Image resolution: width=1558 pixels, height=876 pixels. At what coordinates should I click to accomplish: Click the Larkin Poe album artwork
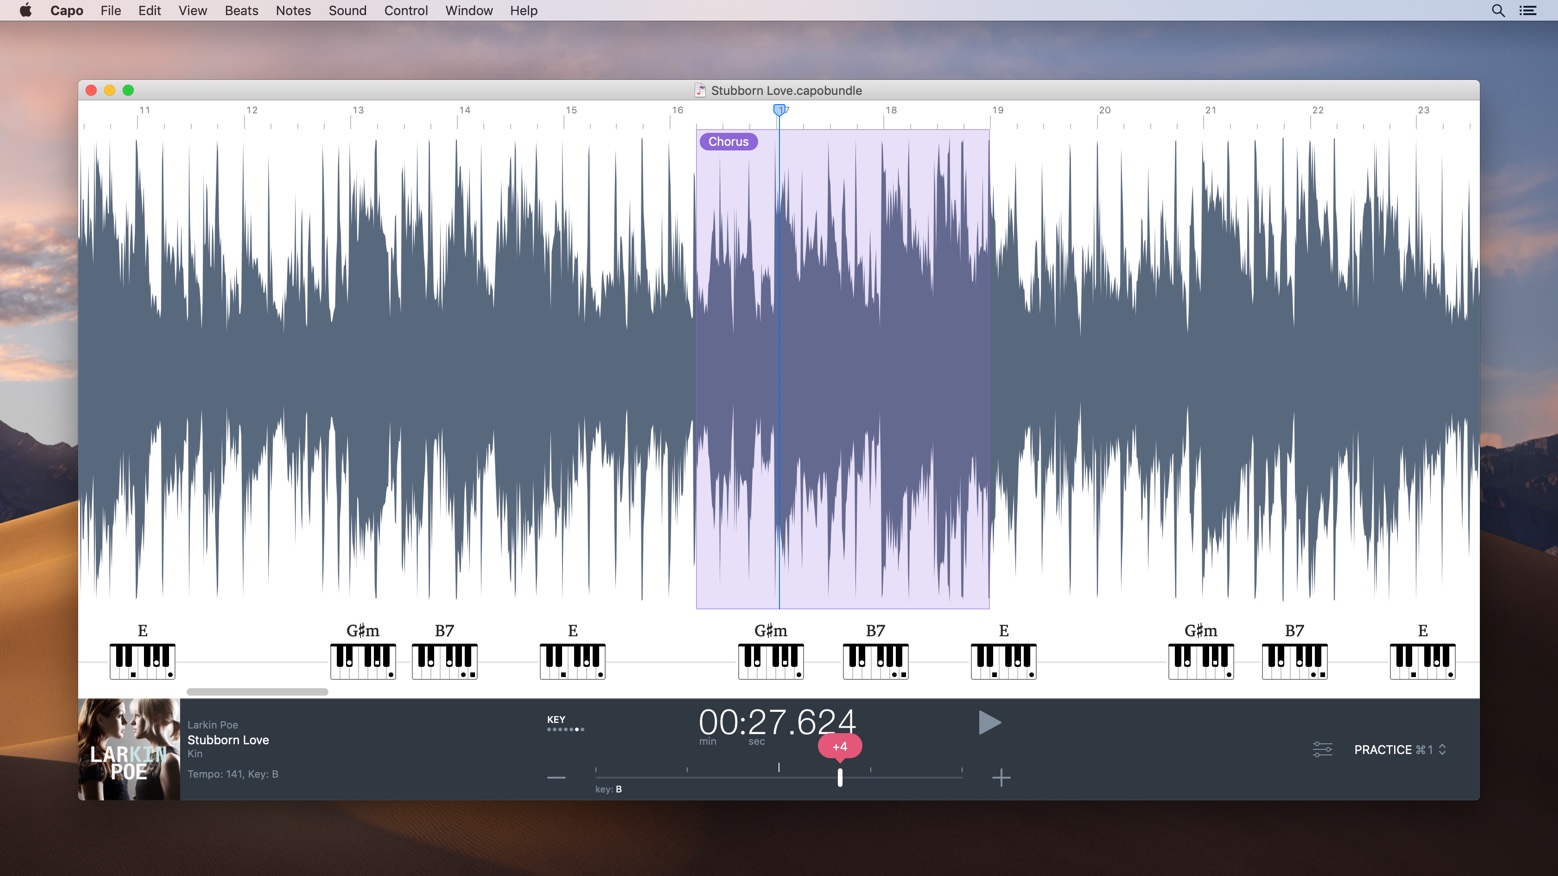tap(129, 749)
